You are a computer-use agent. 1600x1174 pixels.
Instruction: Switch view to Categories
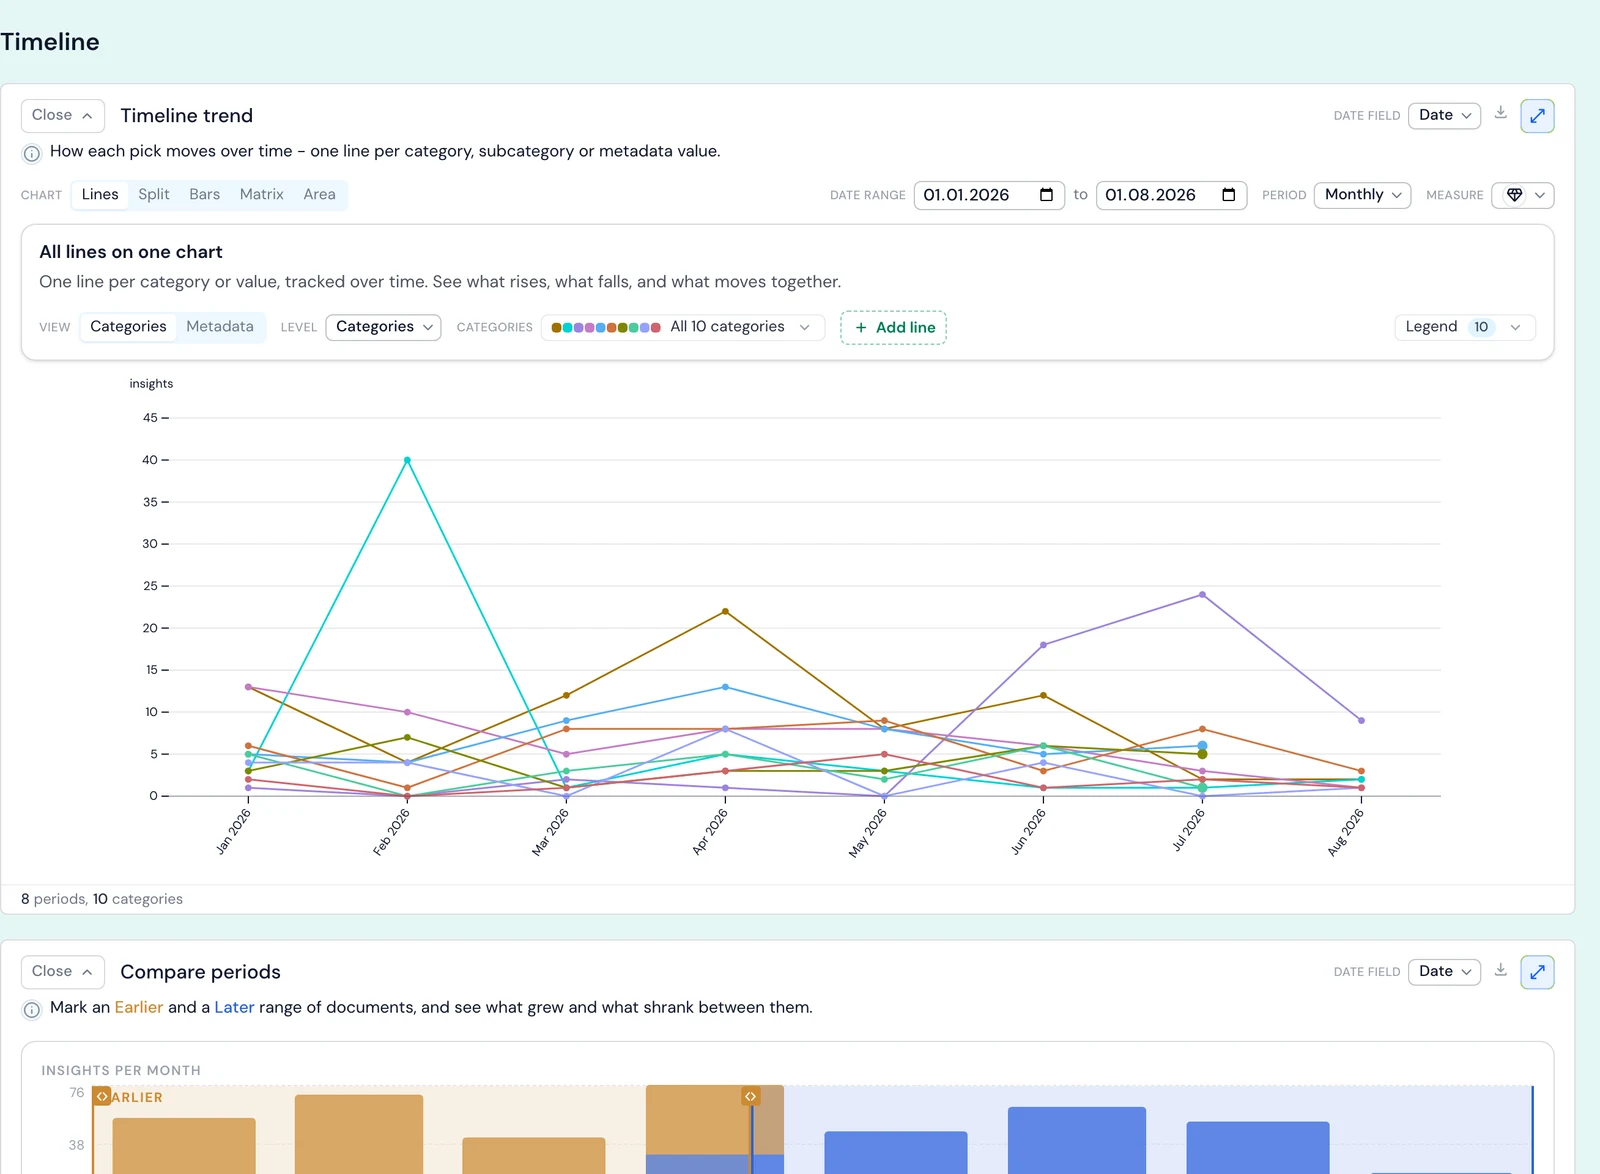[x=128, y=327]
